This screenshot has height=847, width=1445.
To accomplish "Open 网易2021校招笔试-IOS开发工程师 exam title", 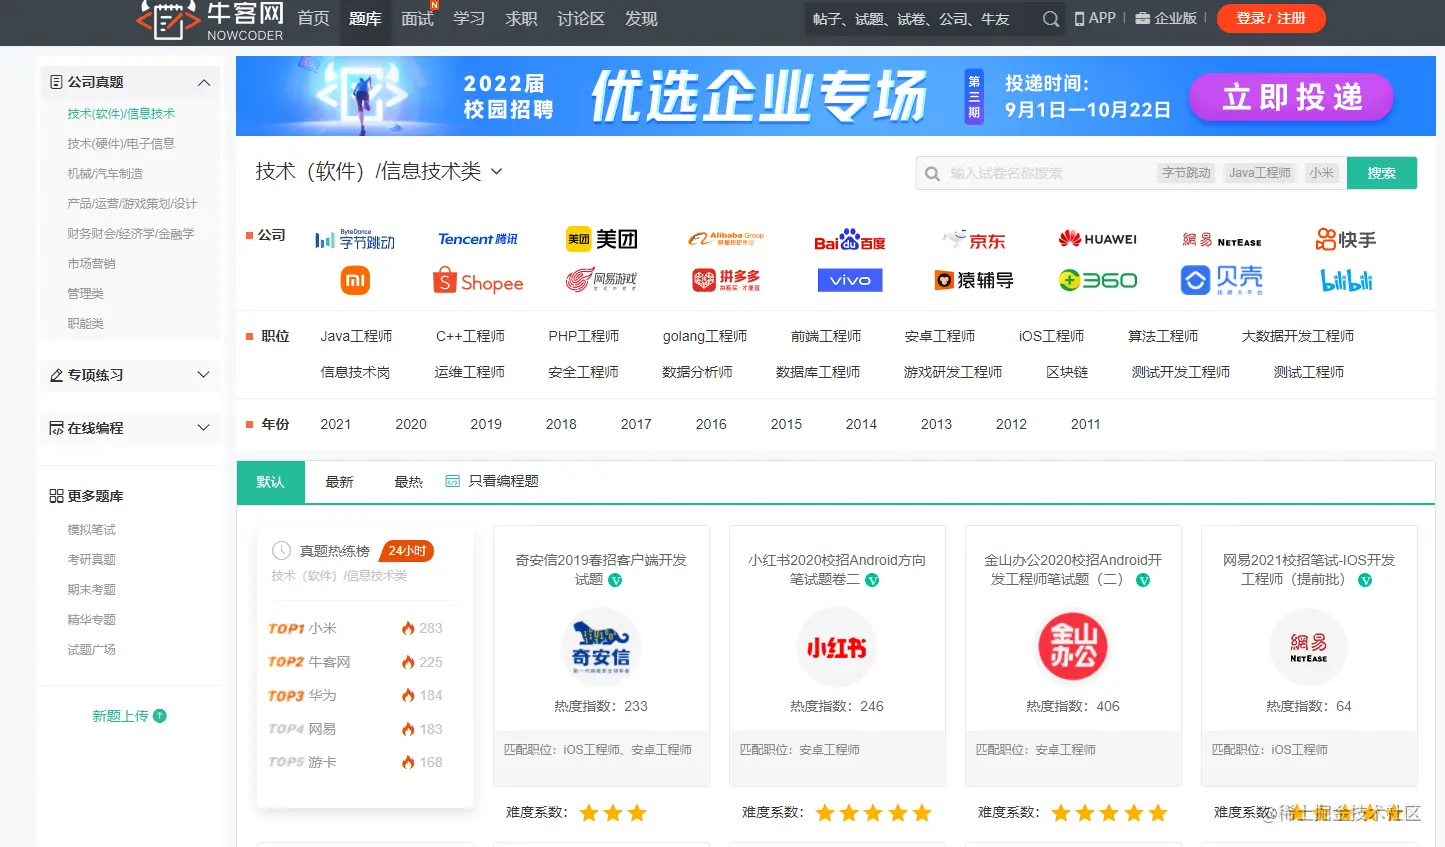I will 1309,569.
